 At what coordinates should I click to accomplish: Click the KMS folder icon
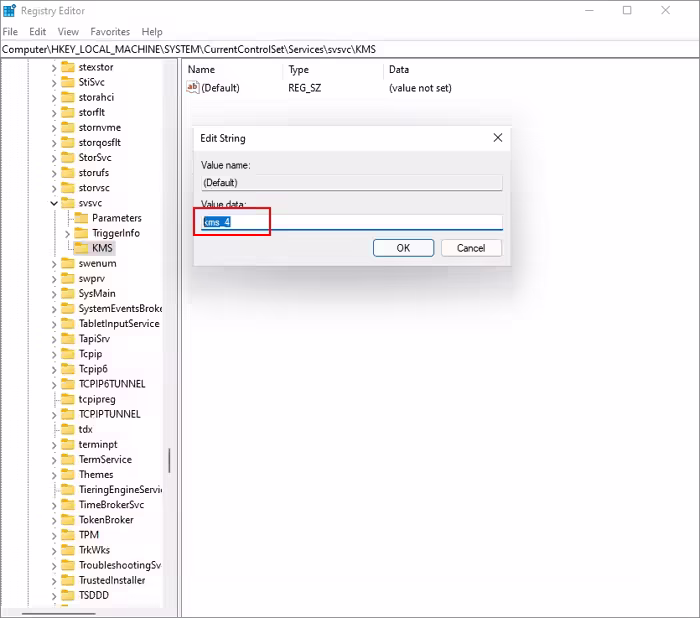(81, 248)
